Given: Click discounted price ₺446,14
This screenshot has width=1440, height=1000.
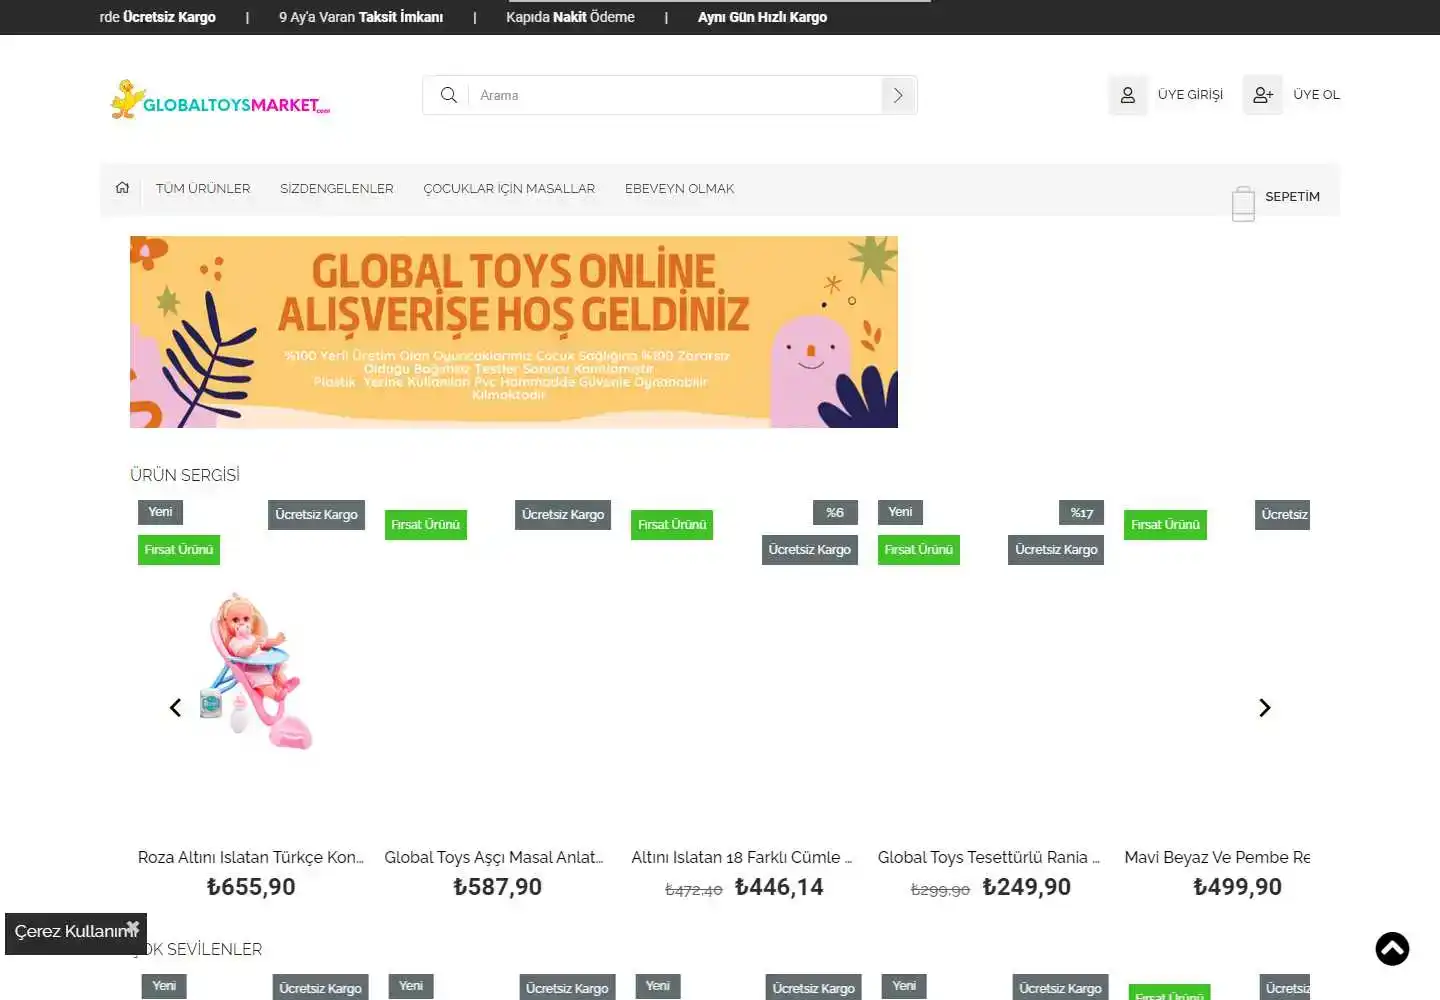Looking at the screenshot, I should pos(779,887).
